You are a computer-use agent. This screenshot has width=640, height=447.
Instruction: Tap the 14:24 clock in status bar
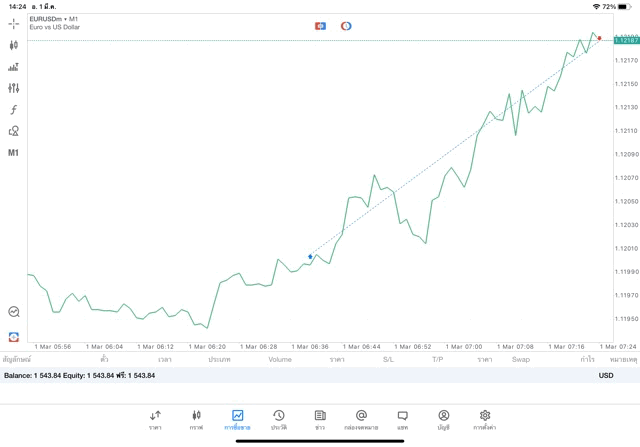17,7
